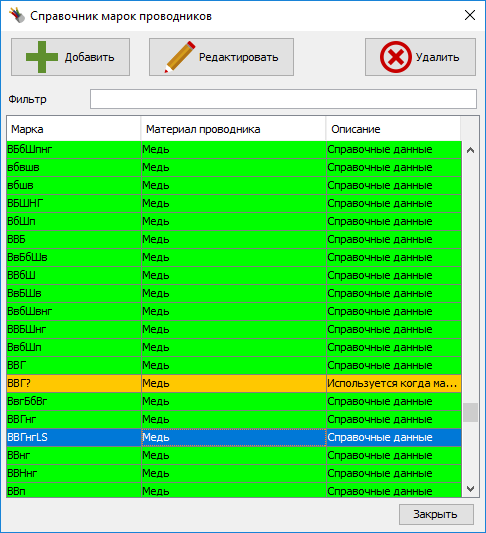This screenshot has height=533, width=486.
Task: Select the ВБШНГ row
Action: [234, 203]
